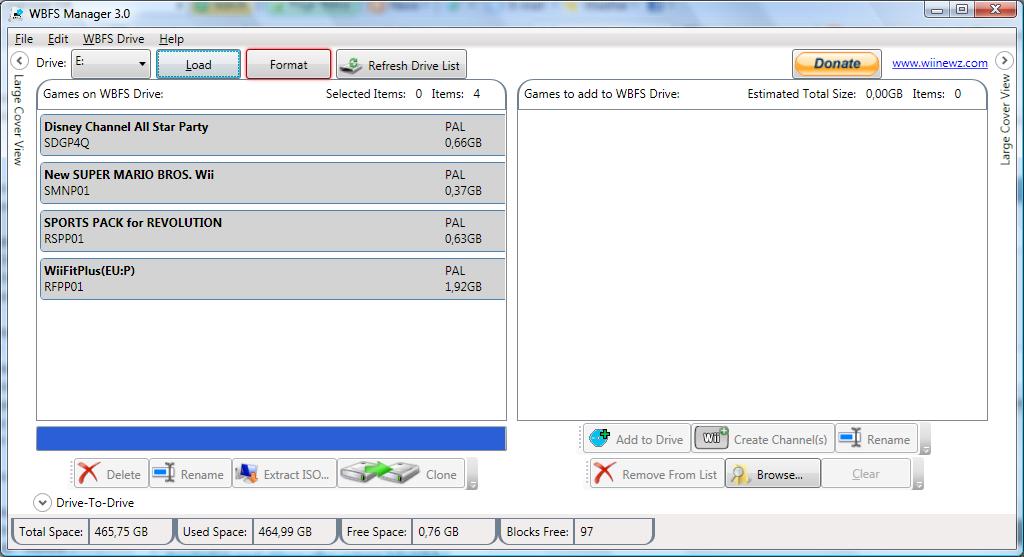This screenshot has height=557, width=1024.
Task: Expand the right Large Cover View panel
Action: click(1006, 62)
